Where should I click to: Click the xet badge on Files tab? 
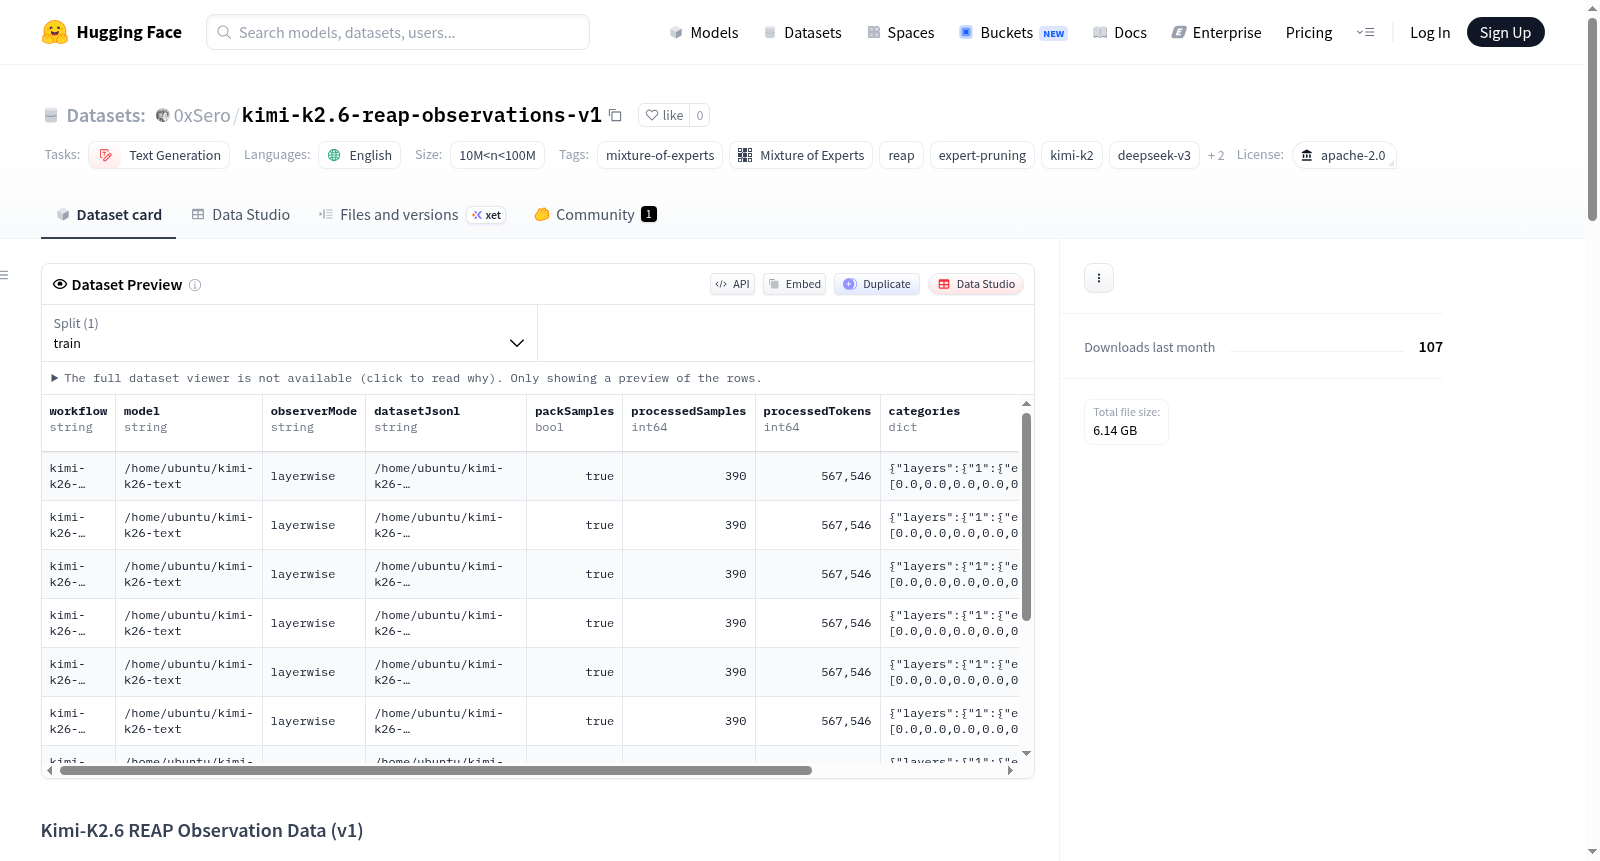pyautogui.click(x=487, y=215)
